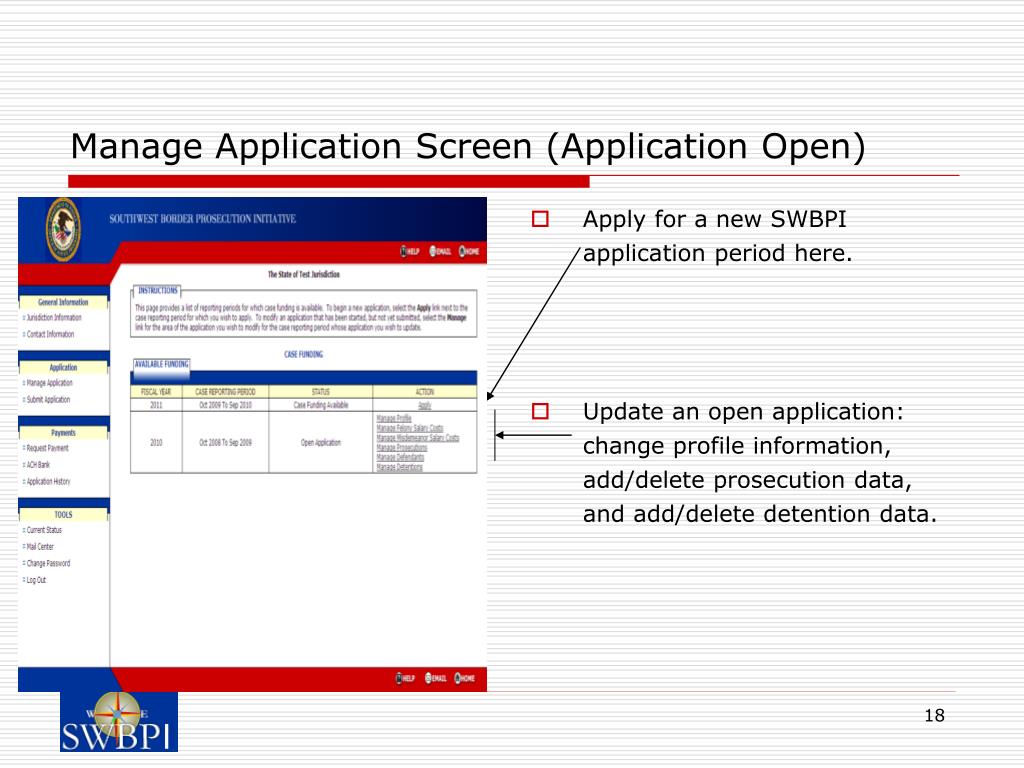Click the slide title 'Manage Application Screen (Application Open)'

click(468, 146)
